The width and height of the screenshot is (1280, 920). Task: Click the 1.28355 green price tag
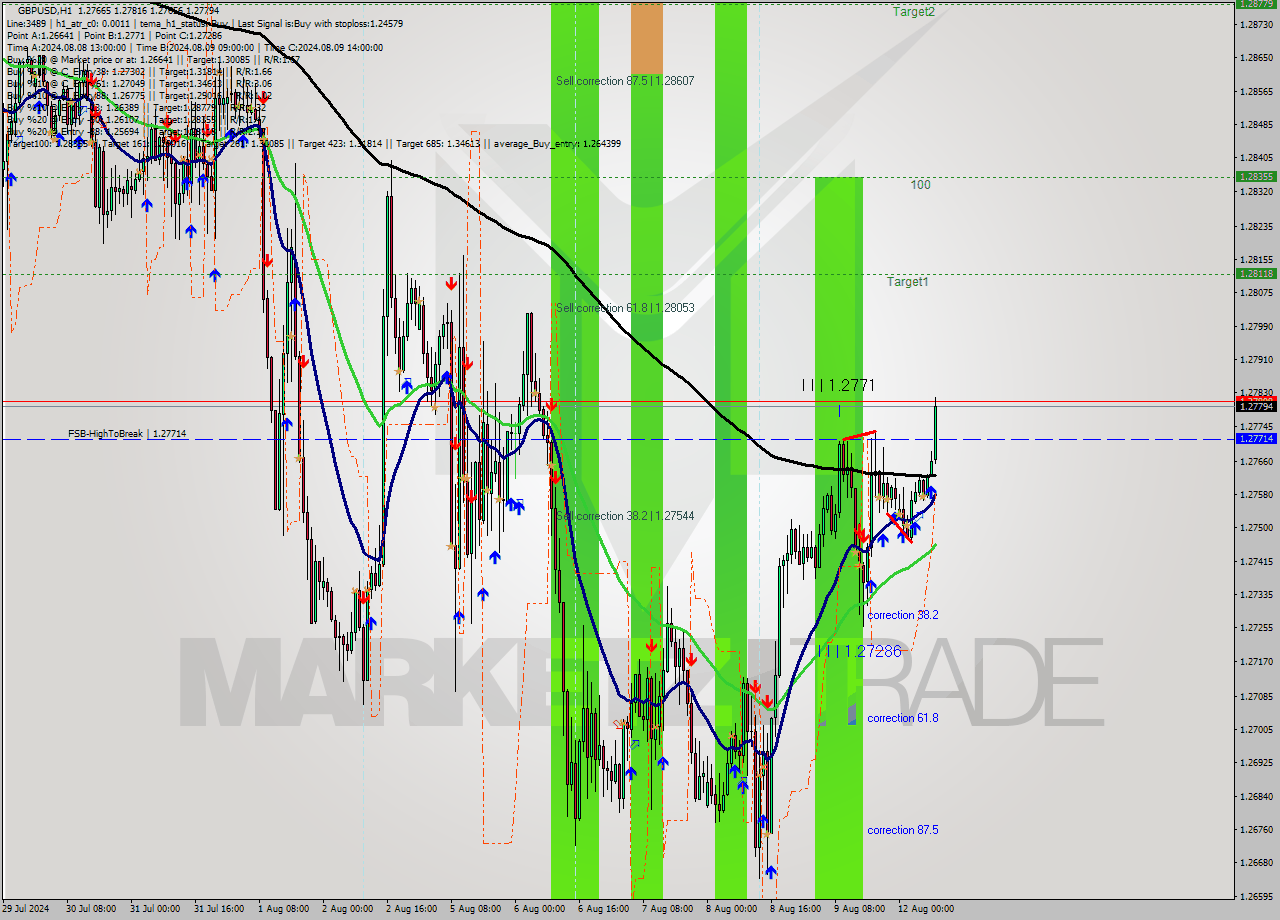1255,176
